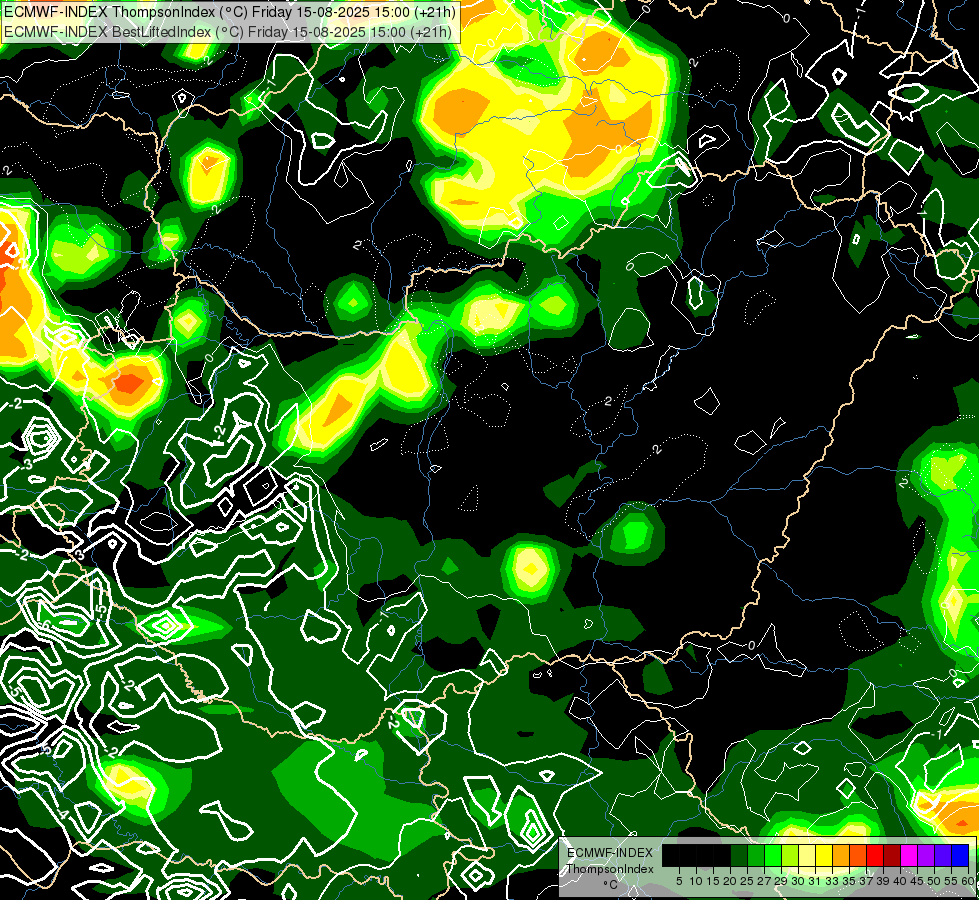
Task: Click the °C unit label in legend
Action: pyautogui.click(x=611, y=885)
